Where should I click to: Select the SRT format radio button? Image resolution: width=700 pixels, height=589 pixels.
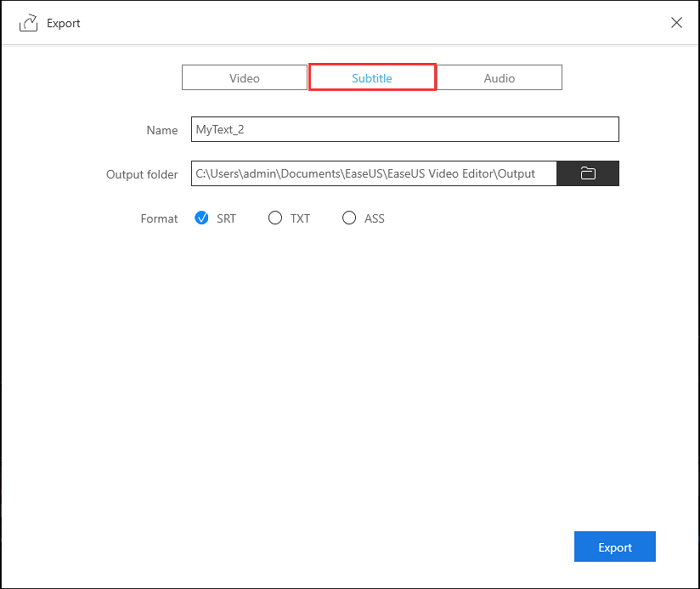coord(201,218)
